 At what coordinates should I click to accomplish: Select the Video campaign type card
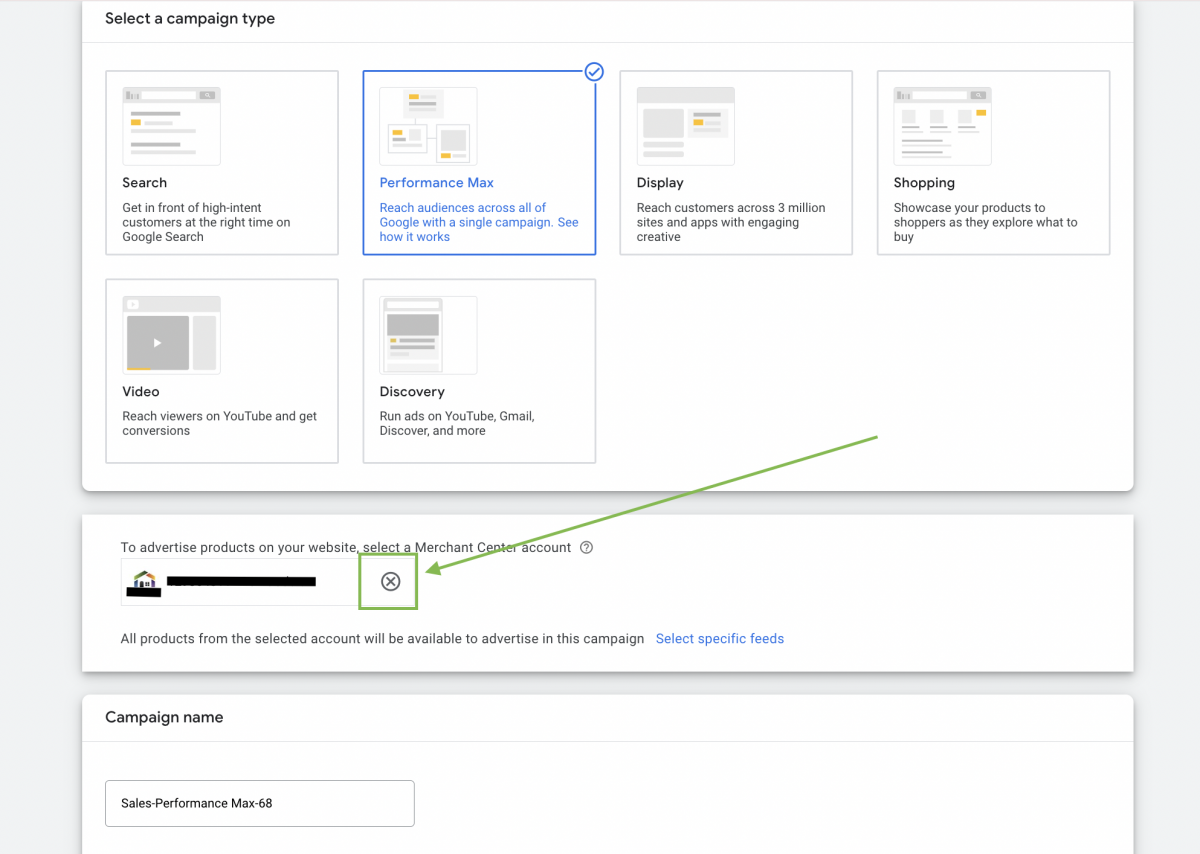pyautogui.click(x=222, y=410)
